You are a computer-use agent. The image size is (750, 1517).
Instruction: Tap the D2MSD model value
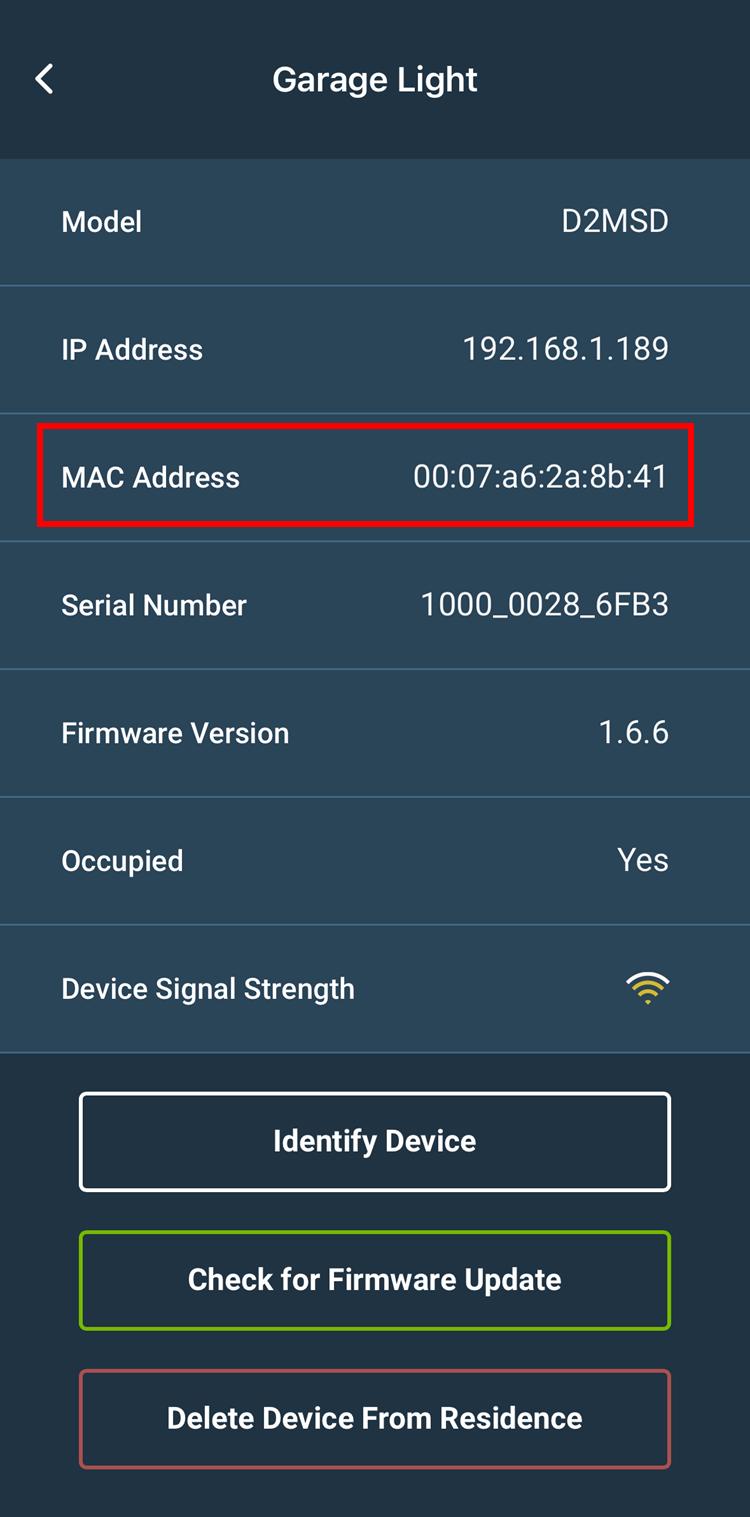(614, 221)
